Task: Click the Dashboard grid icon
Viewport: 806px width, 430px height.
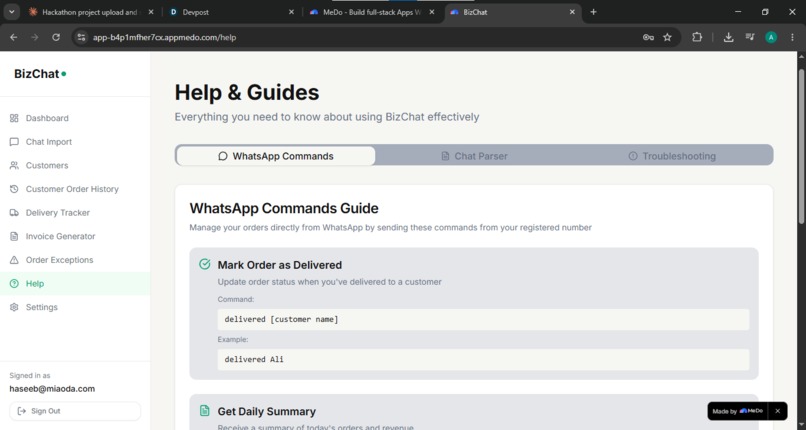Action: (x=14, y=118)
